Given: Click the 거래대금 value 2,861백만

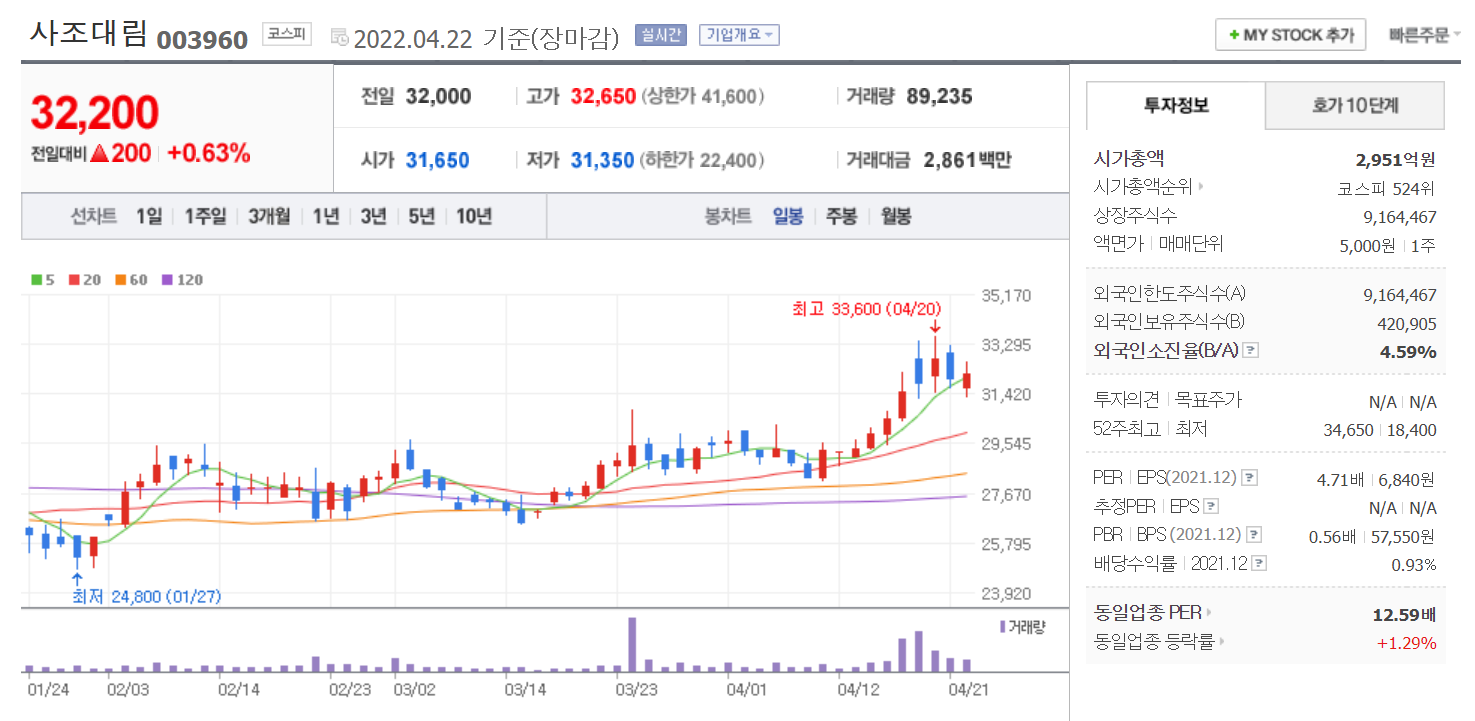Looking at the screenshot, I should coord(967,160).
